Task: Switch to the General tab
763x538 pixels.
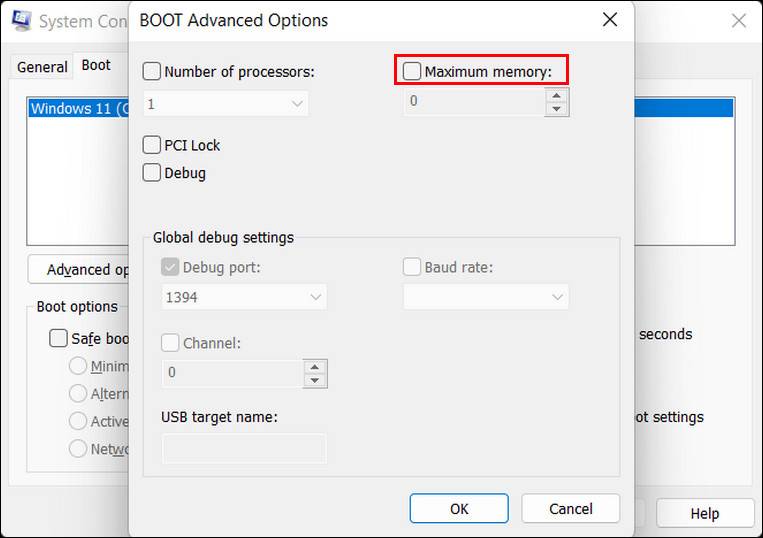Action: [x=42, y=67]
